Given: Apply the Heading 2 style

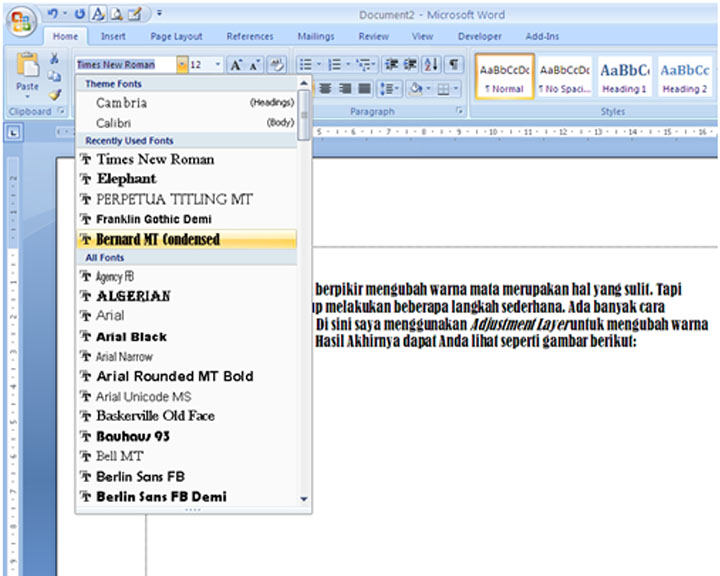Looking at the screenshot, I should pyautogui.click(x=685, y=77).
